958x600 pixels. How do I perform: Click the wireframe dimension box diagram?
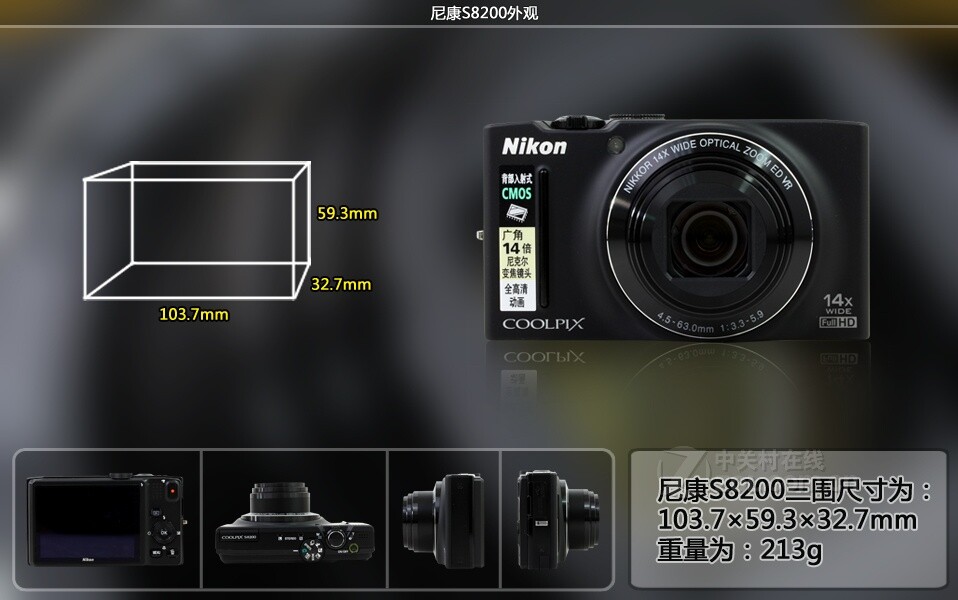(x=197, y=230)
